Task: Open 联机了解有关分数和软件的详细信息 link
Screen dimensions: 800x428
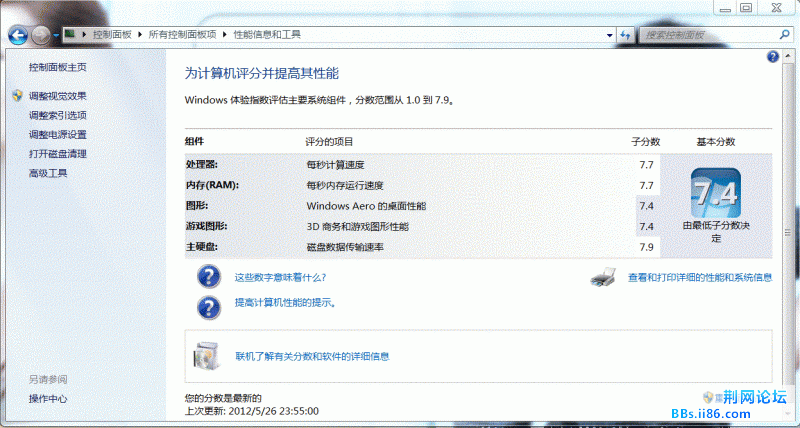Action: (x=312, y=356)
